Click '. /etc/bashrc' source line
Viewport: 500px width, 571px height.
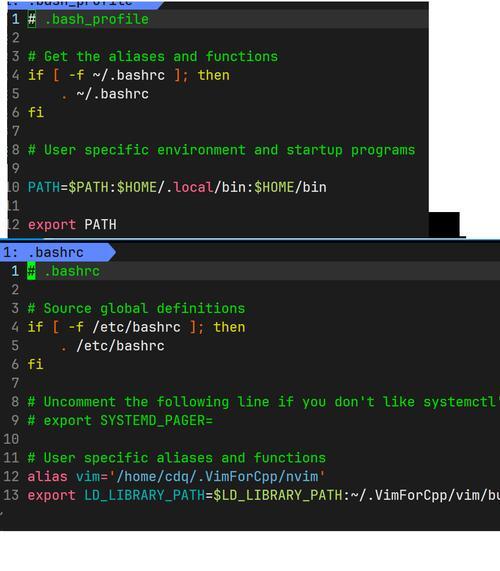(112, 346)
